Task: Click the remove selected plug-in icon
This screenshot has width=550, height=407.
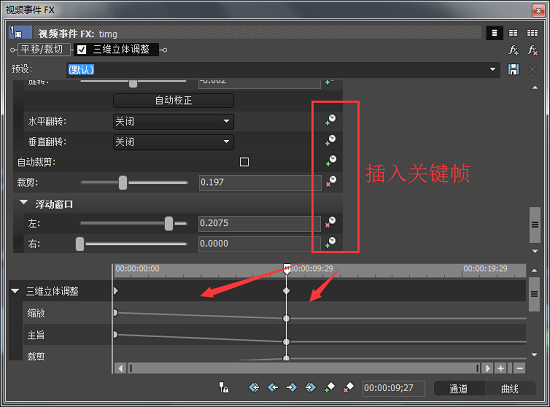Action: [532, 50]
